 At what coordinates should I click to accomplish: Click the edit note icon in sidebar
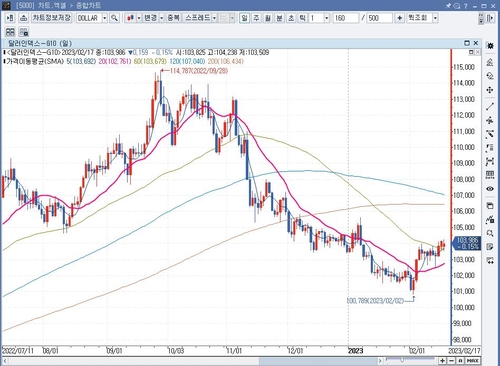[x=490, y=247]
